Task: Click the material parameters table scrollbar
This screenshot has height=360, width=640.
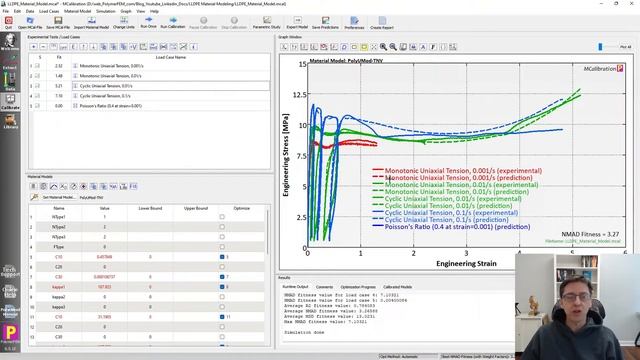Action: pyautogui.click(x=268, y=233)
